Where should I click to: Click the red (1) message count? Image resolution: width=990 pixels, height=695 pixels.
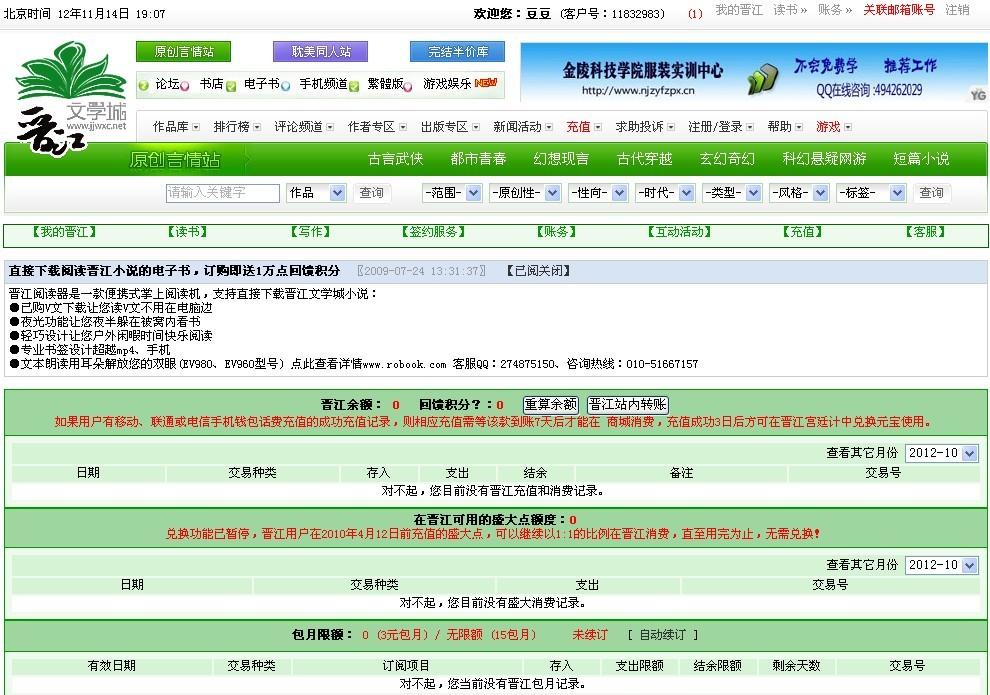click(695, 13)
